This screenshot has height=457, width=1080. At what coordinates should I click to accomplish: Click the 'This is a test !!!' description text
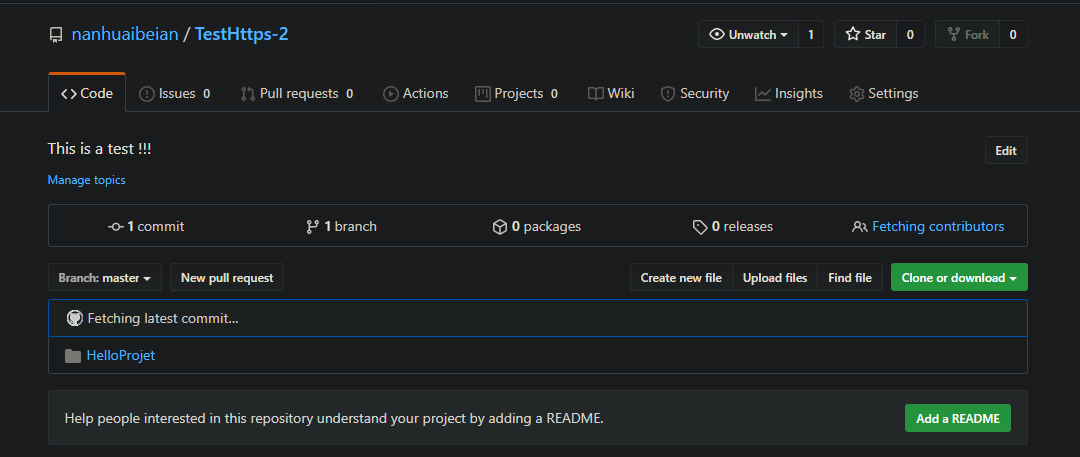pos(99,148)
